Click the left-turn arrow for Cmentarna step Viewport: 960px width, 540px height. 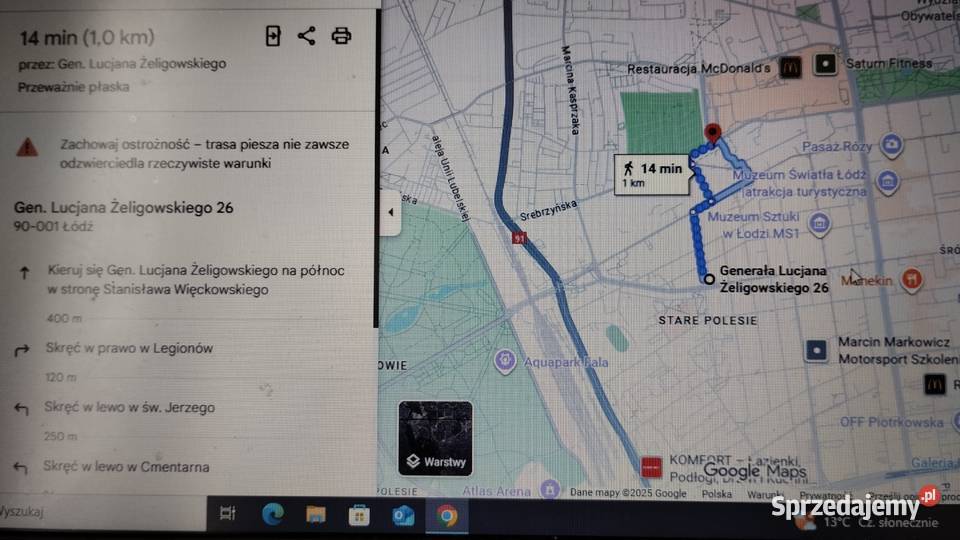tap(20, 468)
